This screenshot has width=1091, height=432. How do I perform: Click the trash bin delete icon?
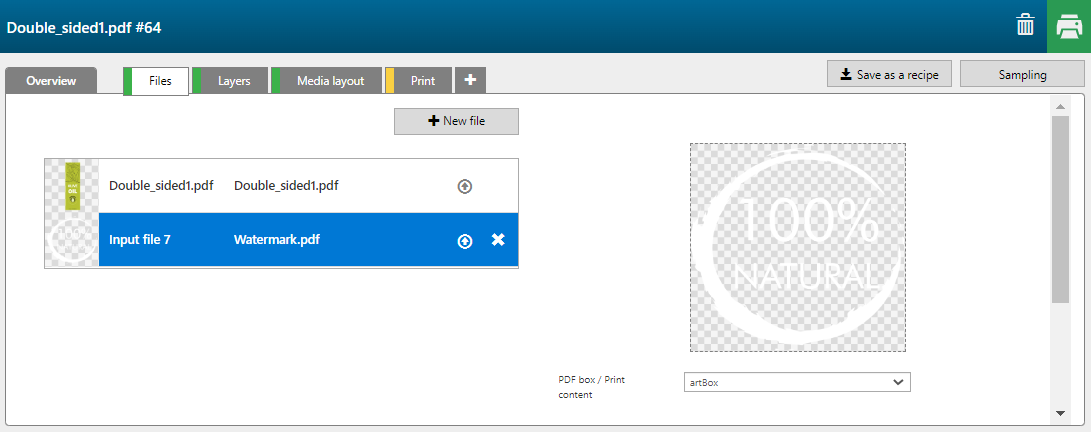(1025, 26)
